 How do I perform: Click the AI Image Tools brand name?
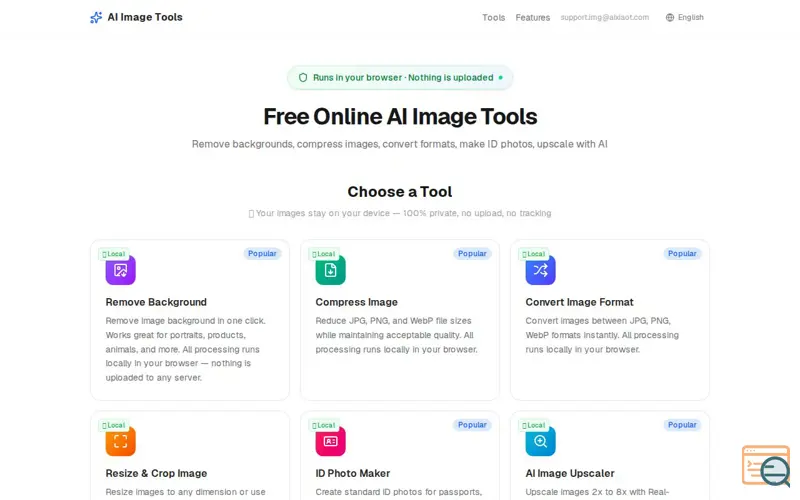145,17
